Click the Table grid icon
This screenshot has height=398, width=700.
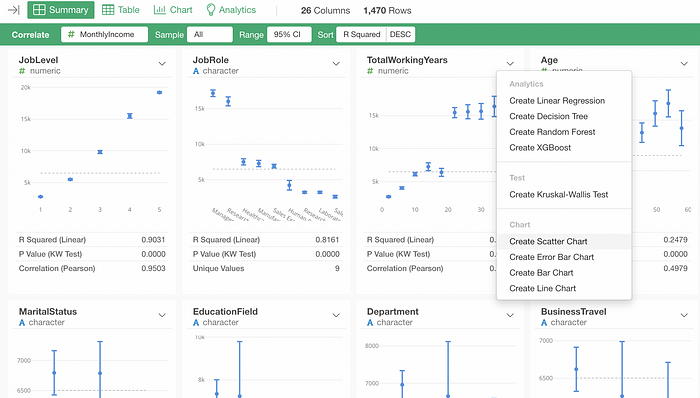[x=108, y=10]
